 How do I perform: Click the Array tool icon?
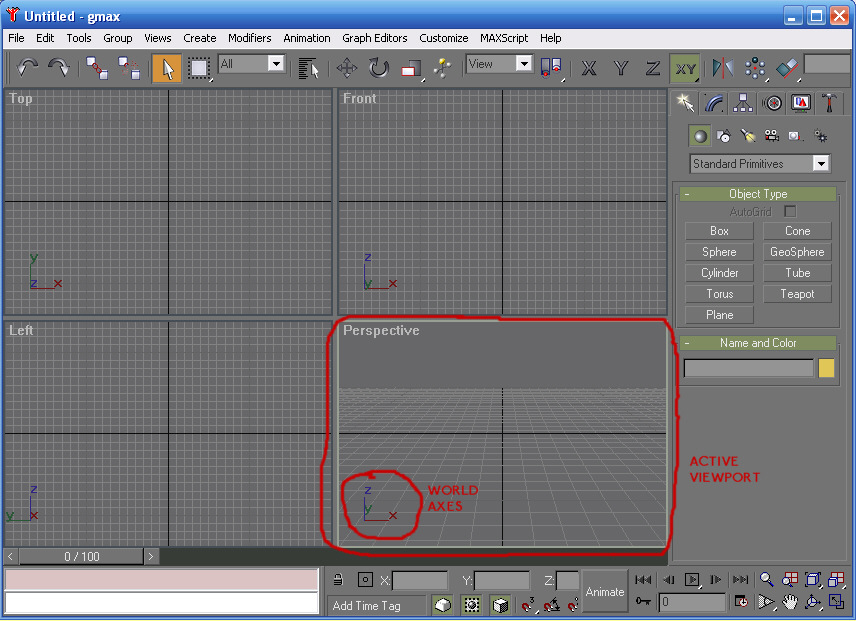point(755,68)
